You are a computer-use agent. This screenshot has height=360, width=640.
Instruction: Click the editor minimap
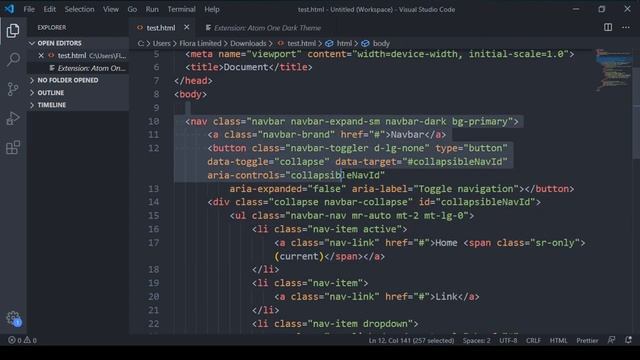point(614,69)
